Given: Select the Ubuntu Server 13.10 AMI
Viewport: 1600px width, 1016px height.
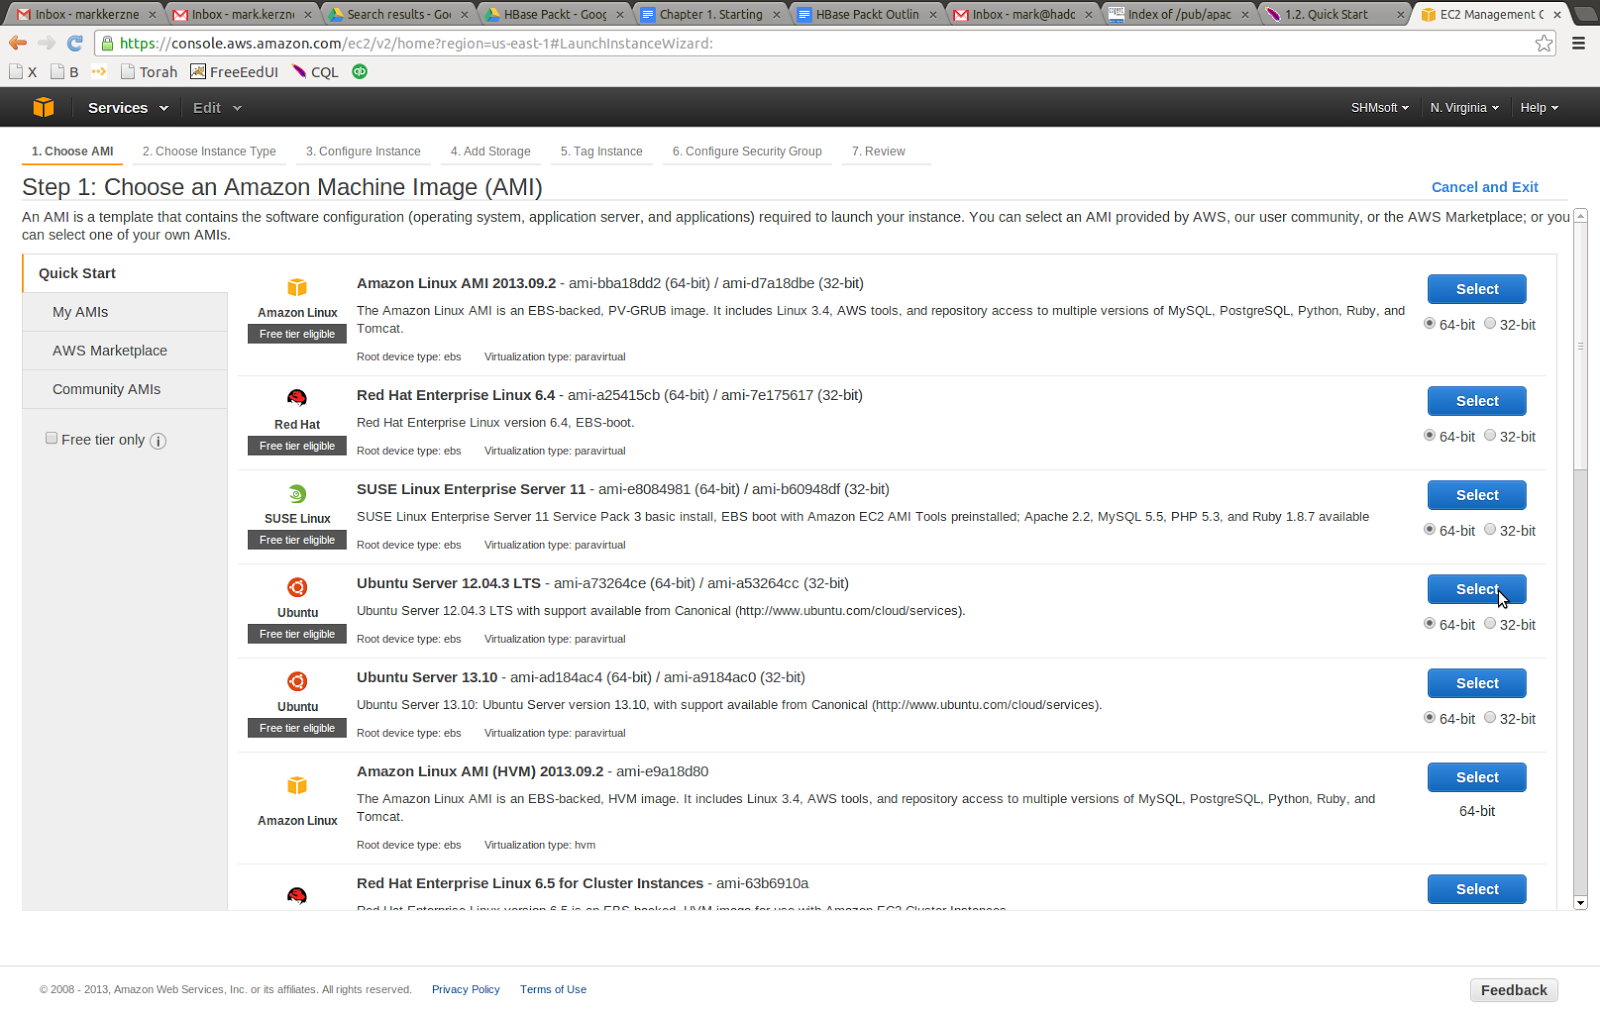Looking at the screenshot, I should pyautogui.click(x=1476, y=683).
